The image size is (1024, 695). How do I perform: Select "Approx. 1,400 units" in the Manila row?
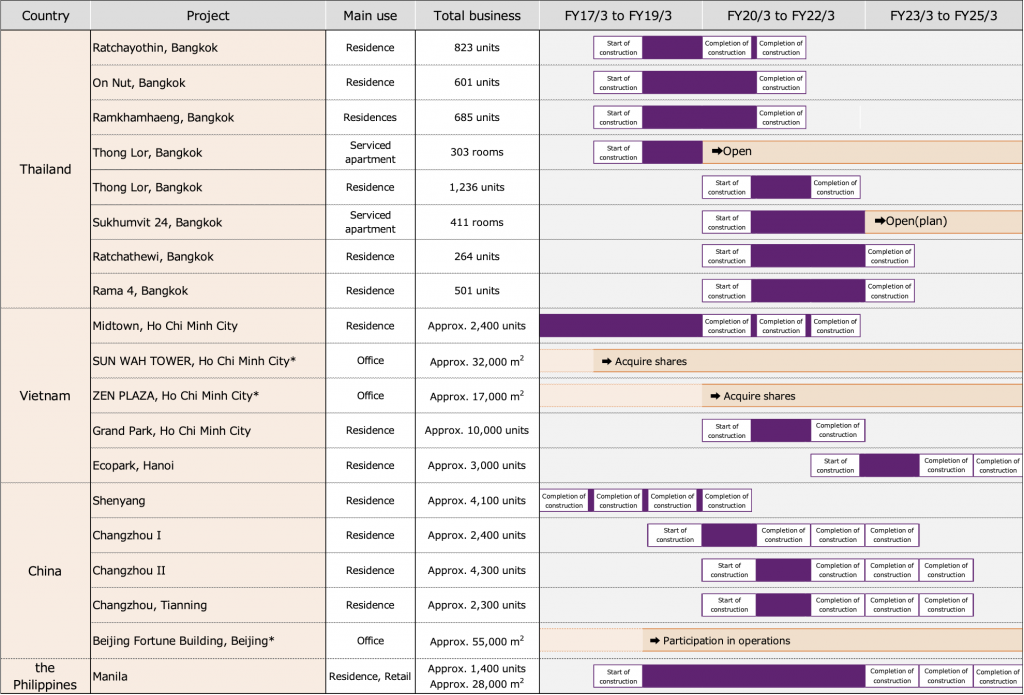(477, 669)
